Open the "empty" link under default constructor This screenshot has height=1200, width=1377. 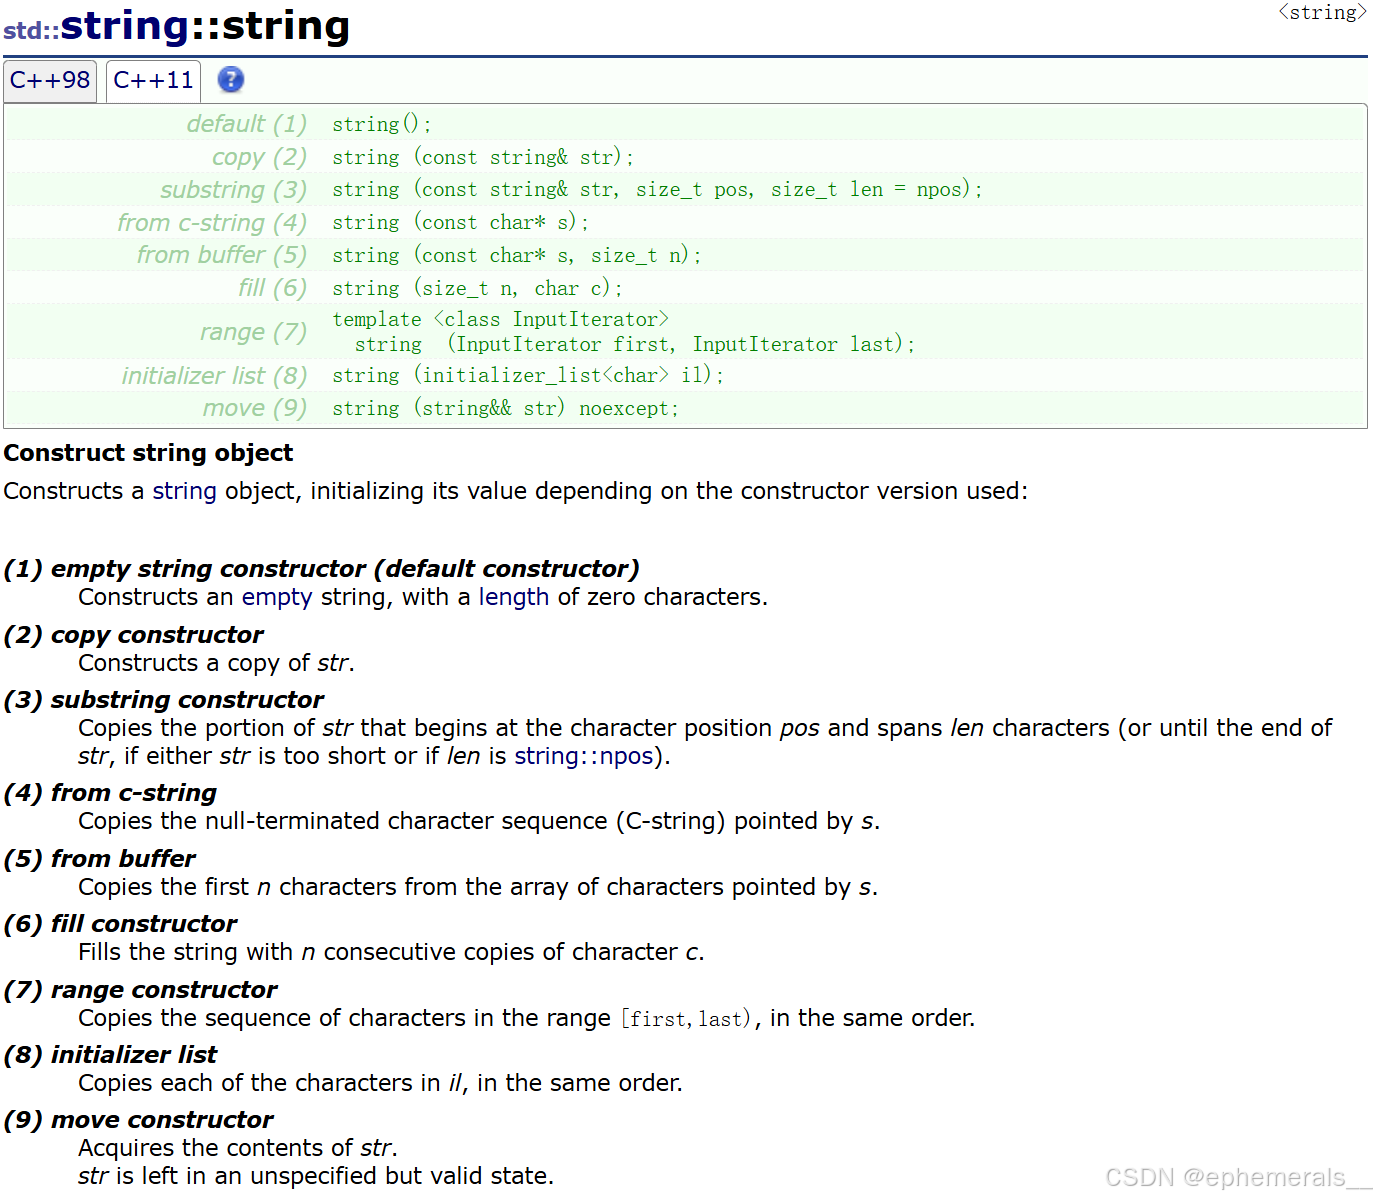[277, 597]
